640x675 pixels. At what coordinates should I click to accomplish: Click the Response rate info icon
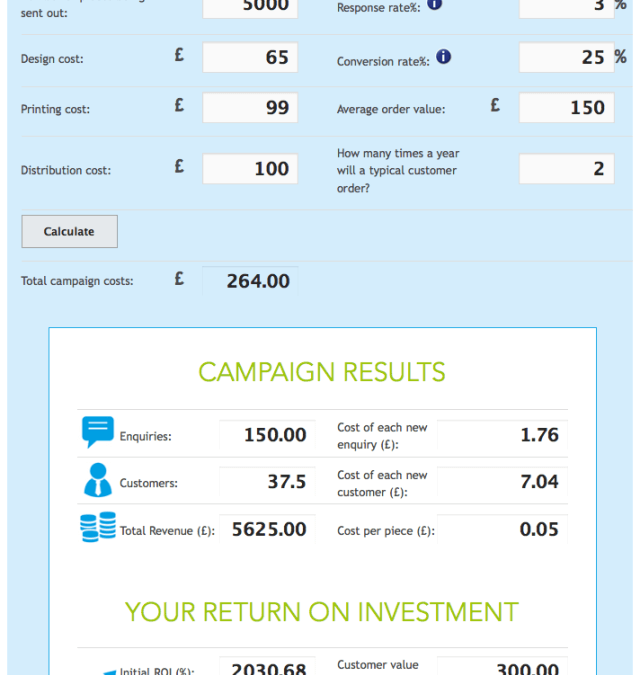(434, 4)
